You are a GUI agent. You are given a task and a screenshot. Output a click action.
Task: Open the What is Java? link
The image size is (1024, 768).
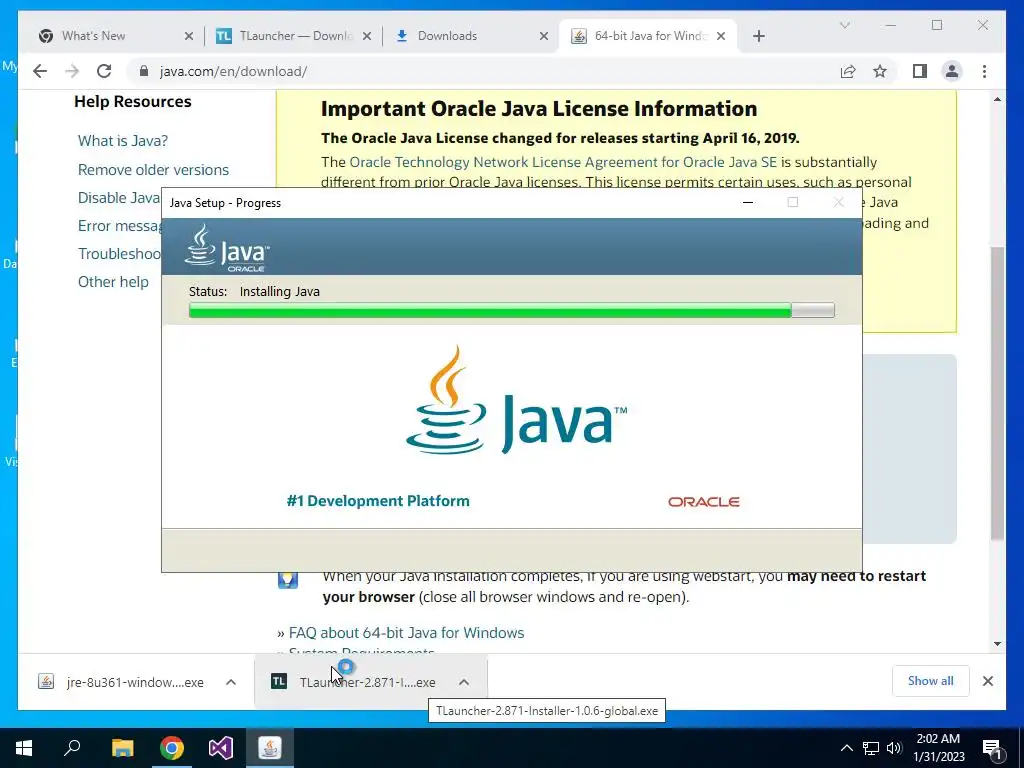click(x=123, y=140)
